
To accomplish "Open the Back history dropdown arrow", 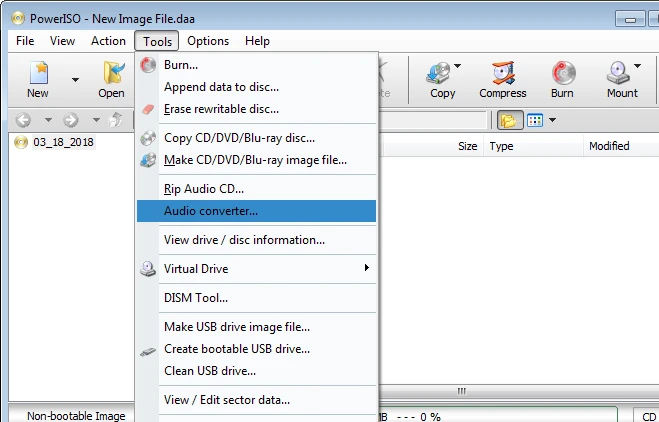I will click(x=48, y=120).
